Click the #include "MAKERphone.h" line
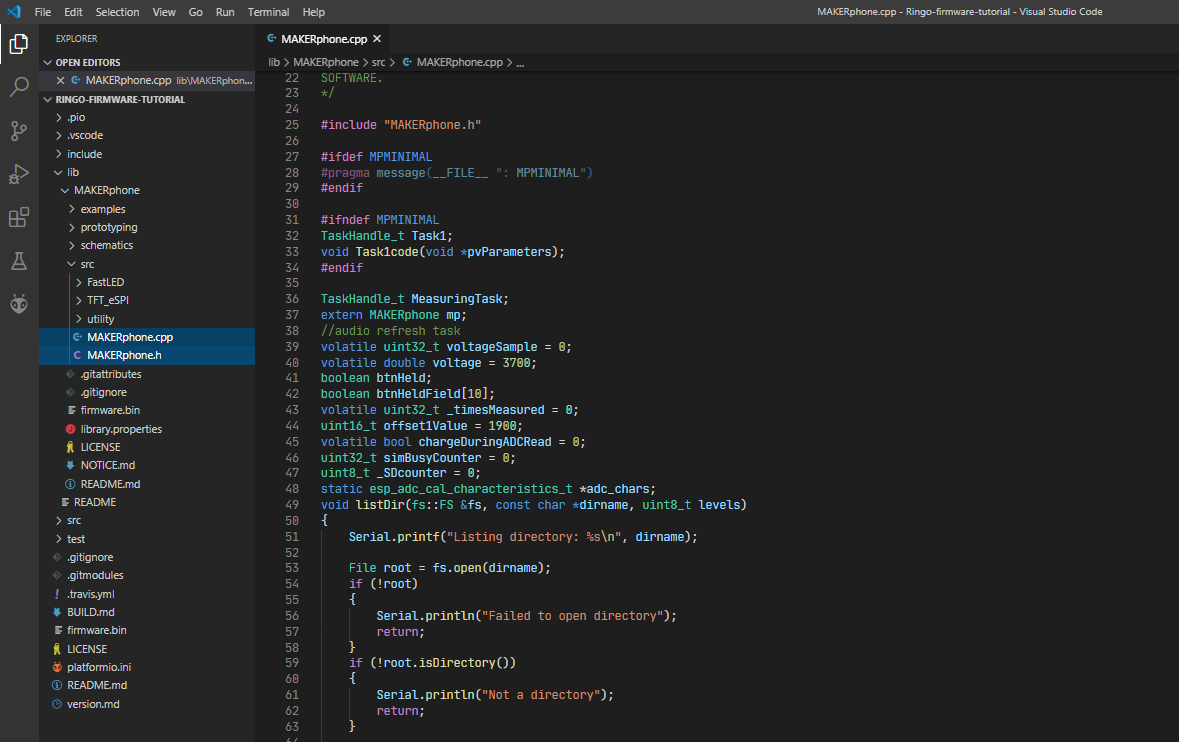The width and height of the screenshot is (1179, 742). click(401, 125)
